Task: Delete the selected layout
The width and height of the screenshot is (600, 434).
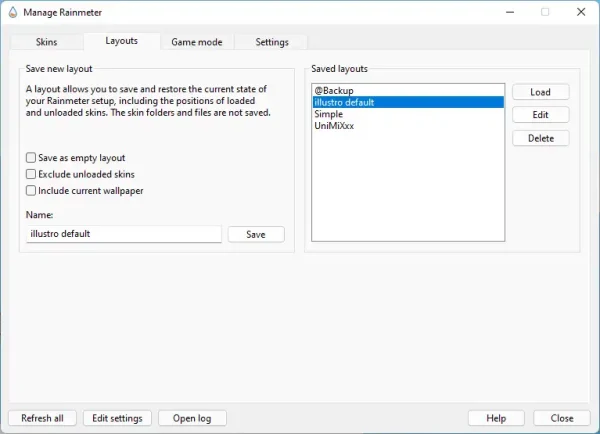Action: click(x=541, y=138)
